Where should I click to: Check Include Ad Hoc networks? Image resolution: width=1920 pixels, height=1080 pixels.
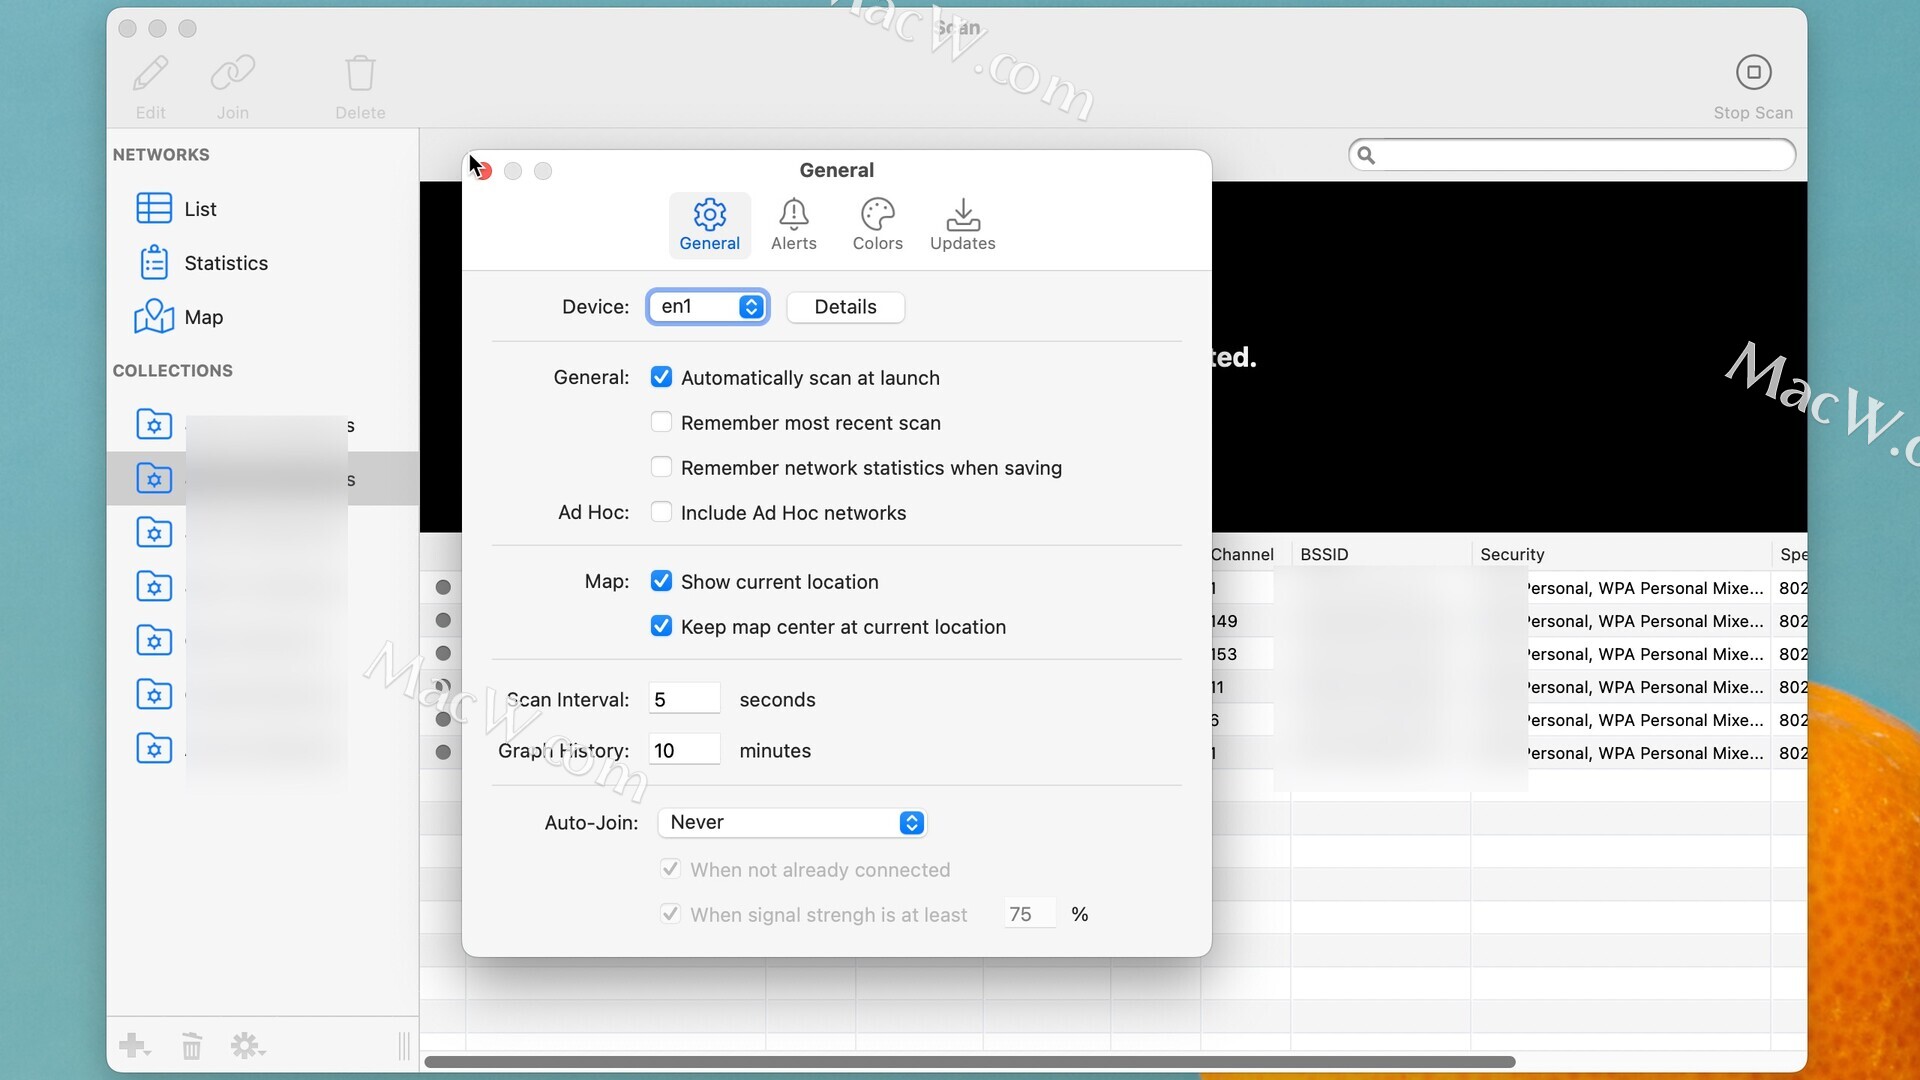pyautogui.click(x=661, y=512)
